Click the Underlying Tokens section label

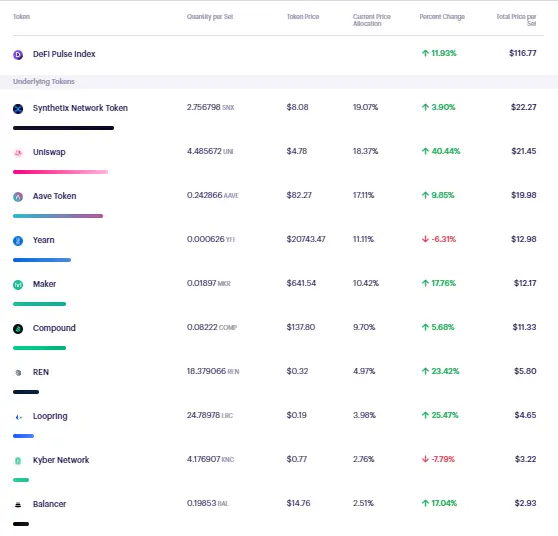(44, 82)
